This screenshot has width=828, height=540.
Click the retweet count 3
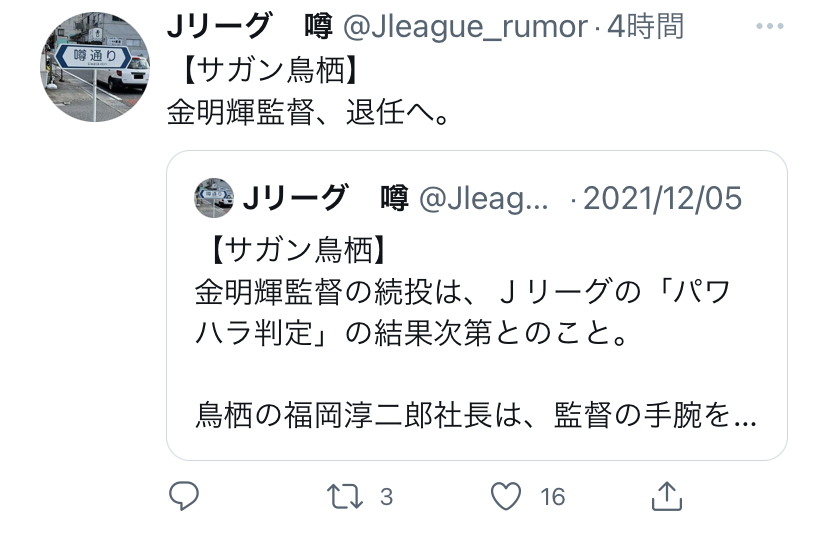(387, 497)
